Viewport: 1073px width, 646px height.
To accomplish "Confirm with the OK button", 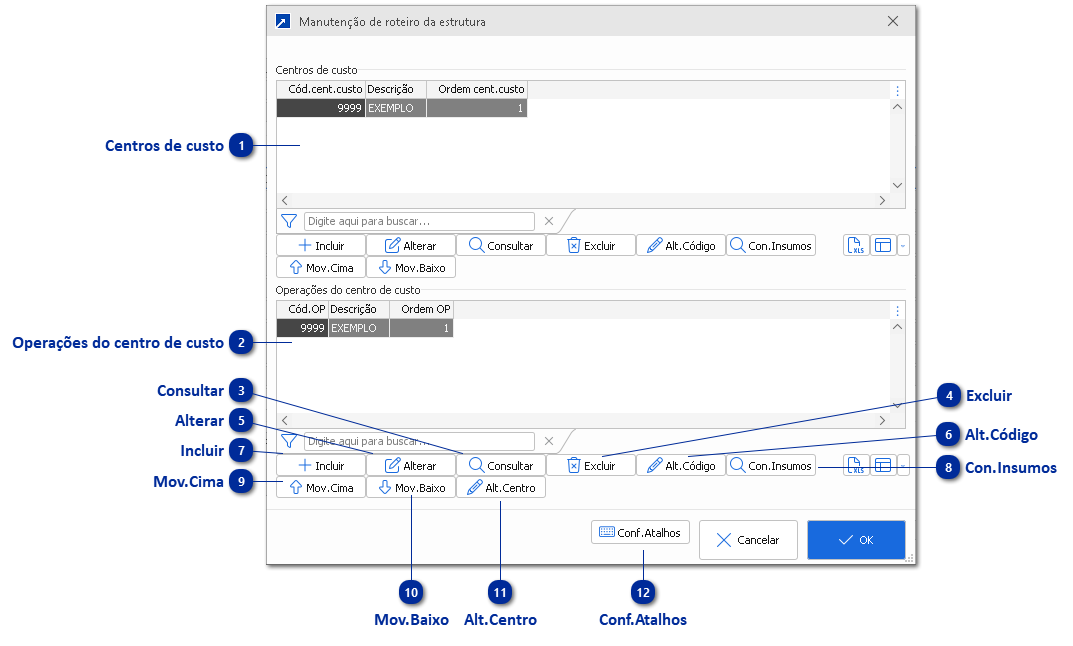I will point(856,540).
